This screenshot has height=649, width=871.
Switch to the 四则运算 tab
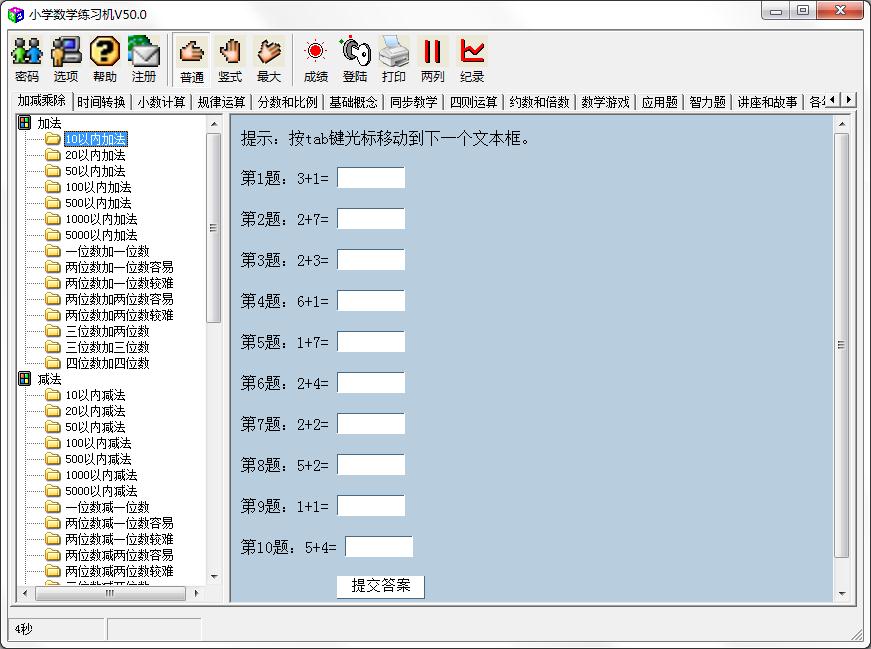(x=473, y=102)
